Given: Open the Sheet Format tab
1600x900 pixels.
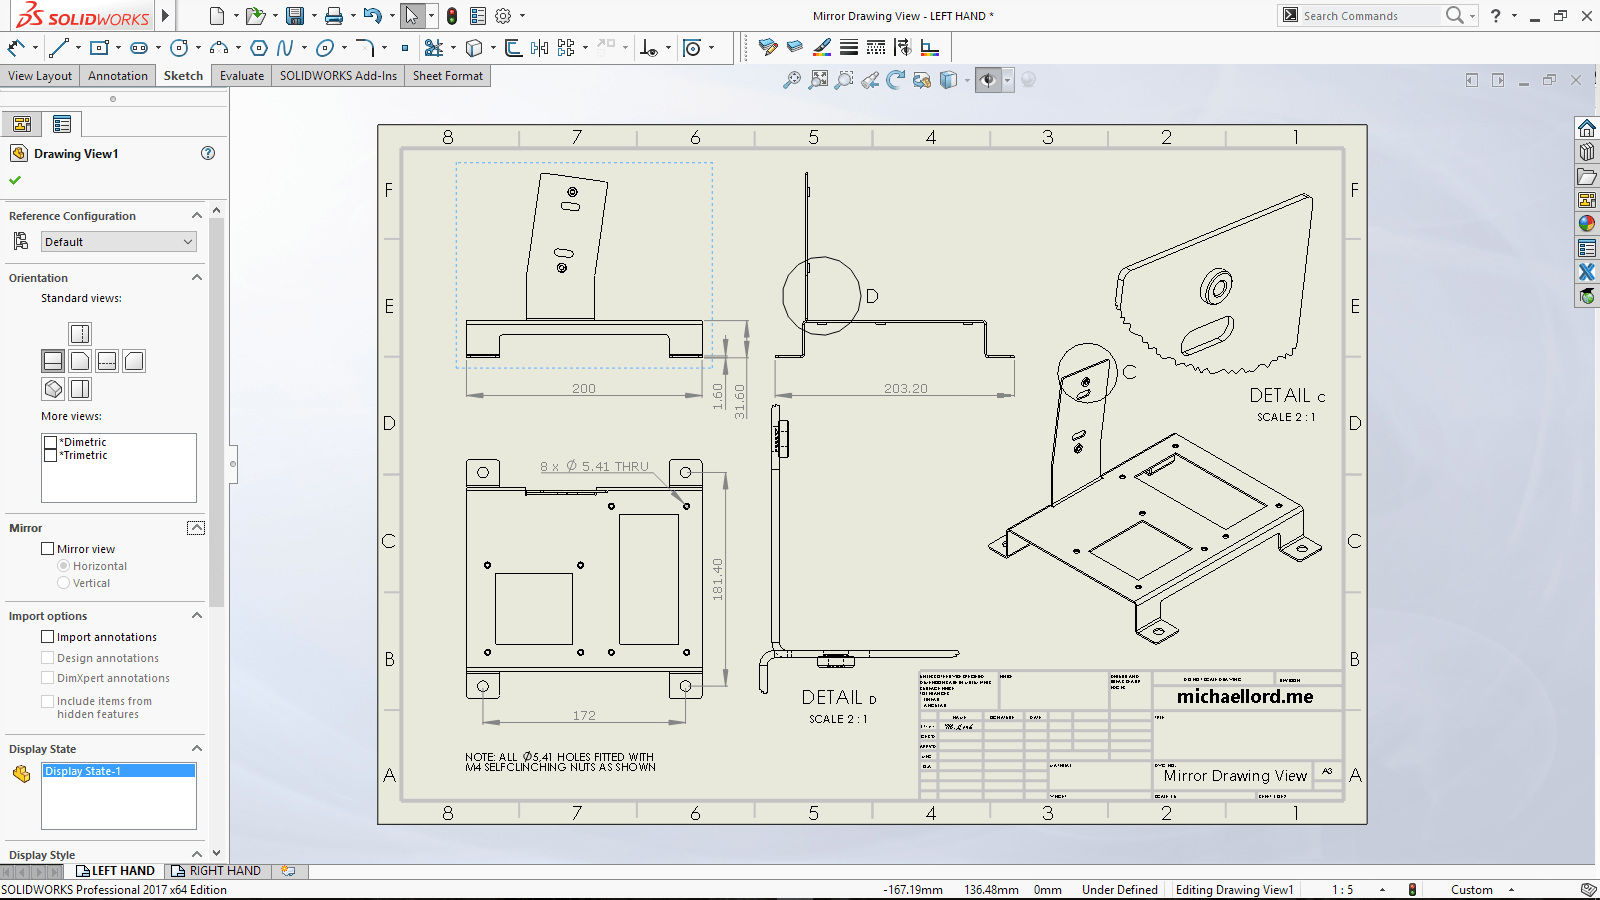Looking at the screenshot, I should (x=448, y=76).
